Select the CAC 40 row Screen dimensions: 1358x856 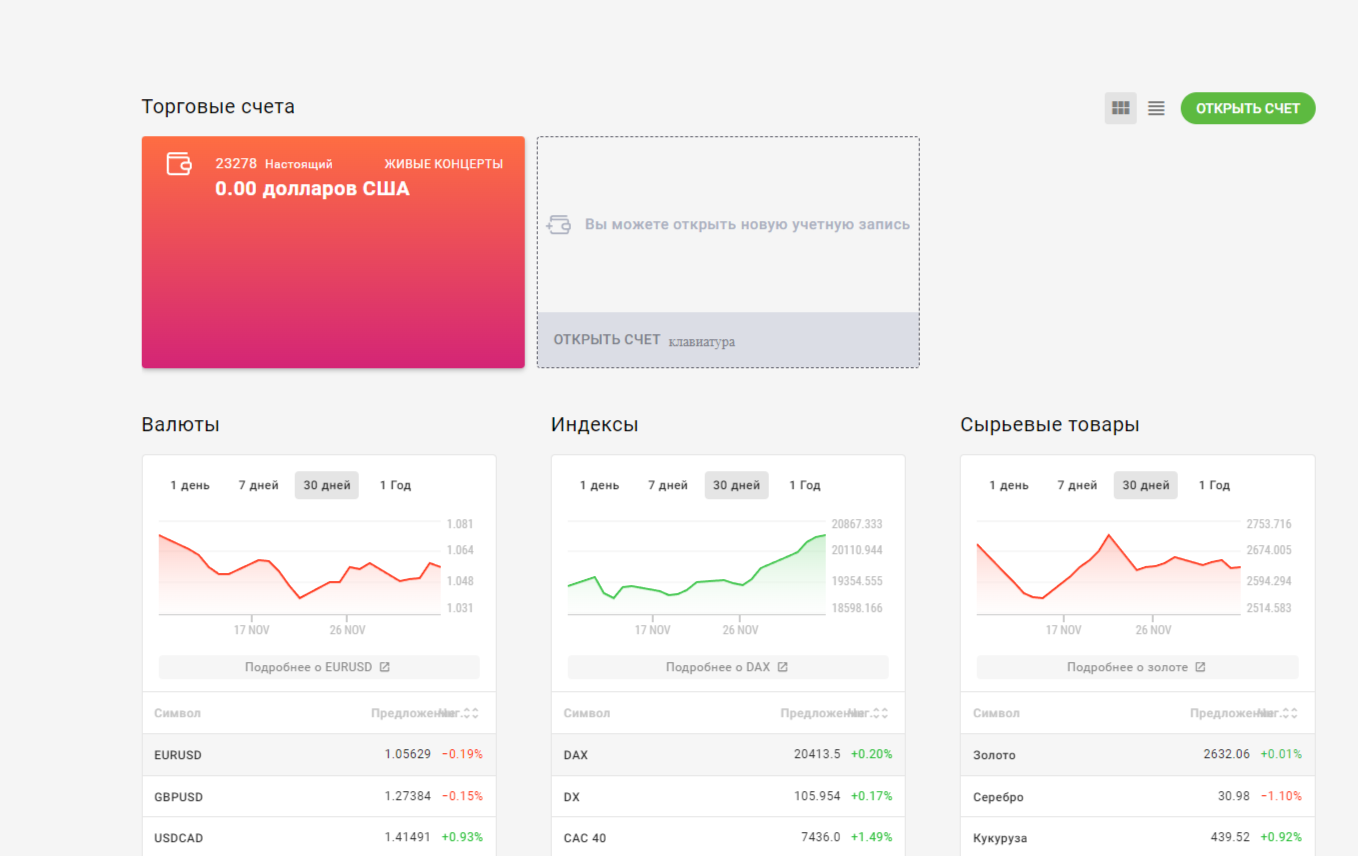(728, 838)
